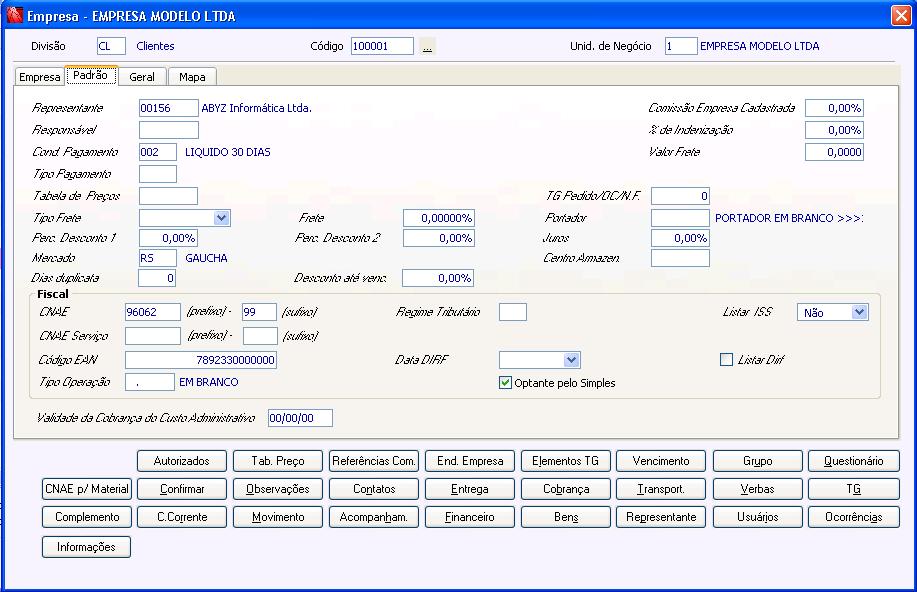917x592 pixels.
Task: Click the Bens button
Action: 566,517
